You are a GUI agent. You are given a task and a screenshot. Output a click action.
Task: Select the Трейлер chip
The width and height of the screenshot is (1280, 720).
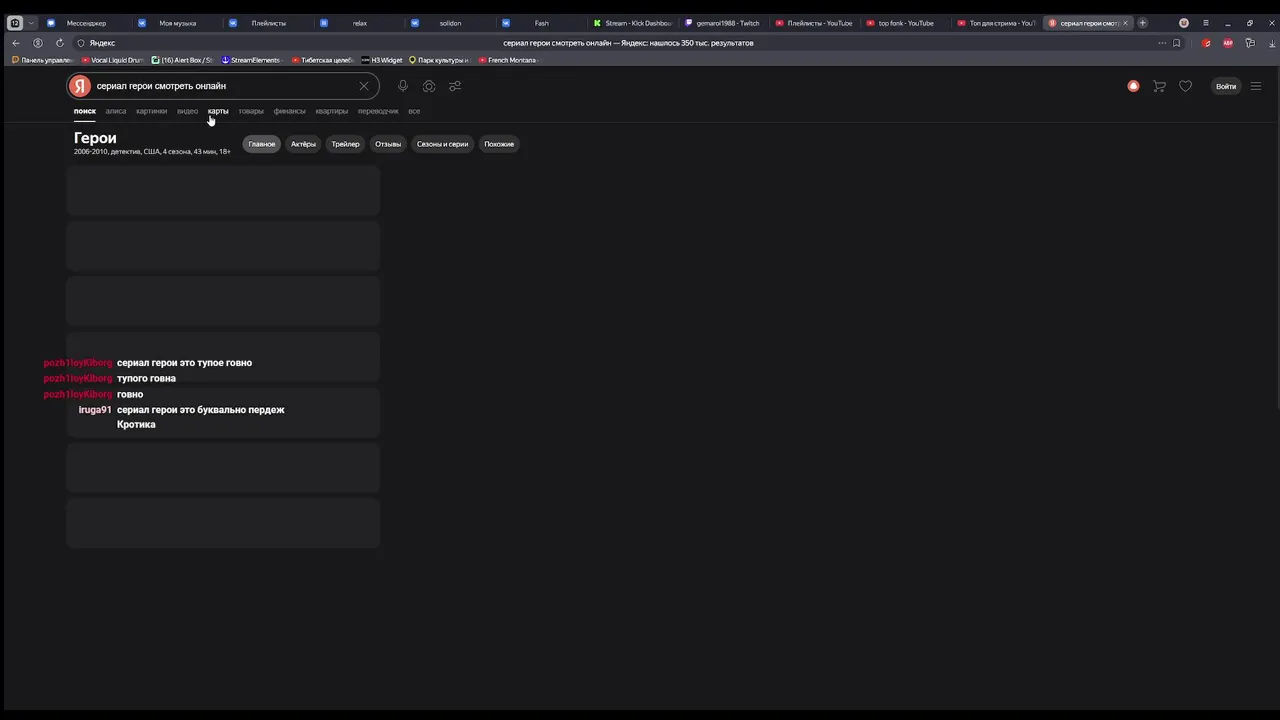pyautogui.click(x=345, y=144)
